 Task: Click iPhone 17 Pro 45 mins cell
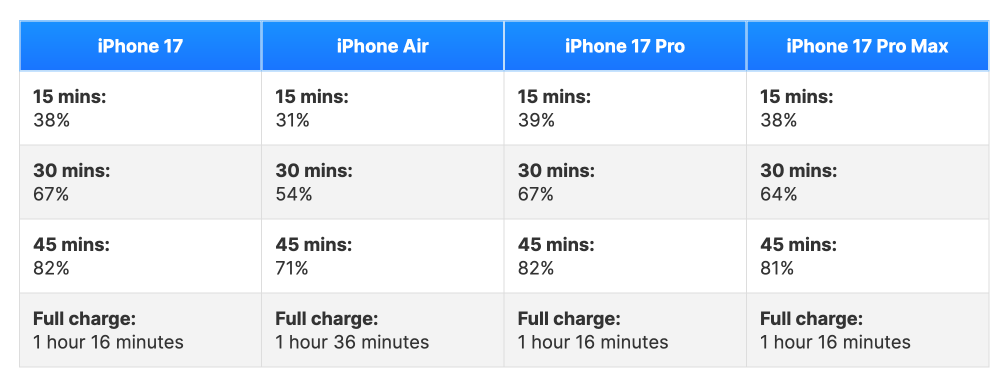625,257
